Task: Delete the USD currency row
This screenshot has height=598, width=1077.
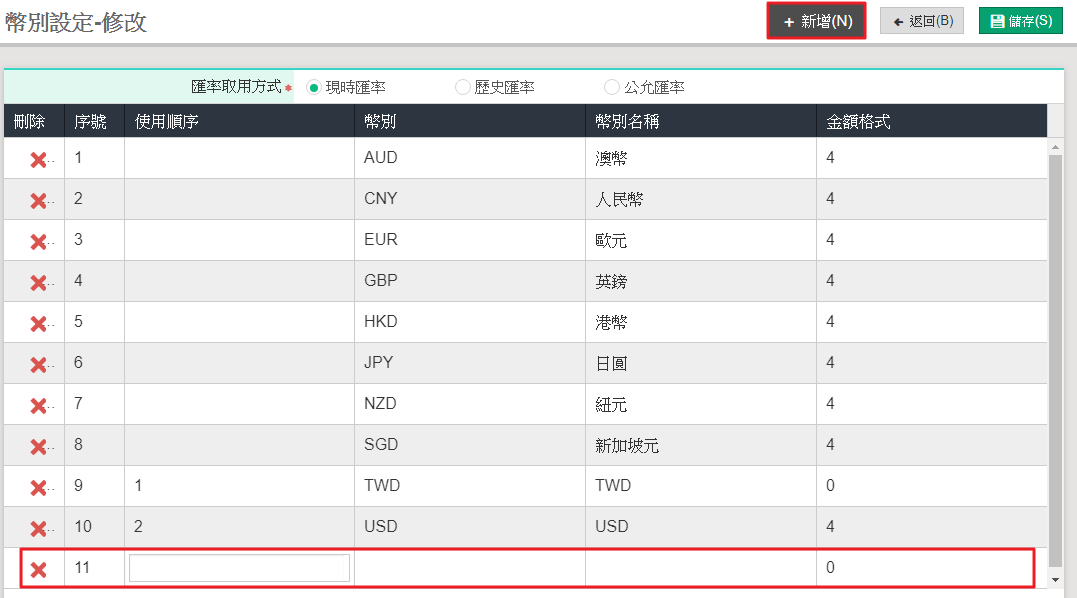Action: (38, 529)
